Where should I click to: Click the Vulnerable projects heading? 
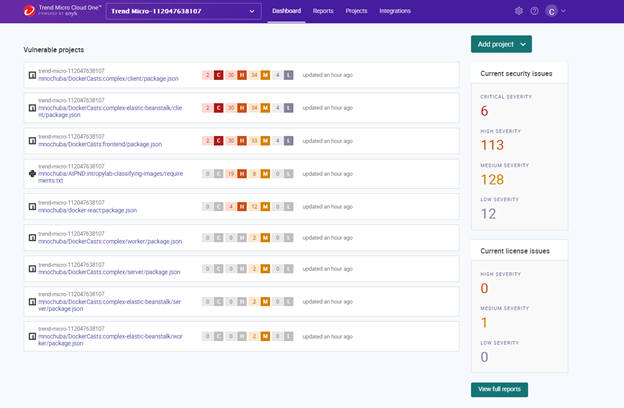[x=54, y=50]
